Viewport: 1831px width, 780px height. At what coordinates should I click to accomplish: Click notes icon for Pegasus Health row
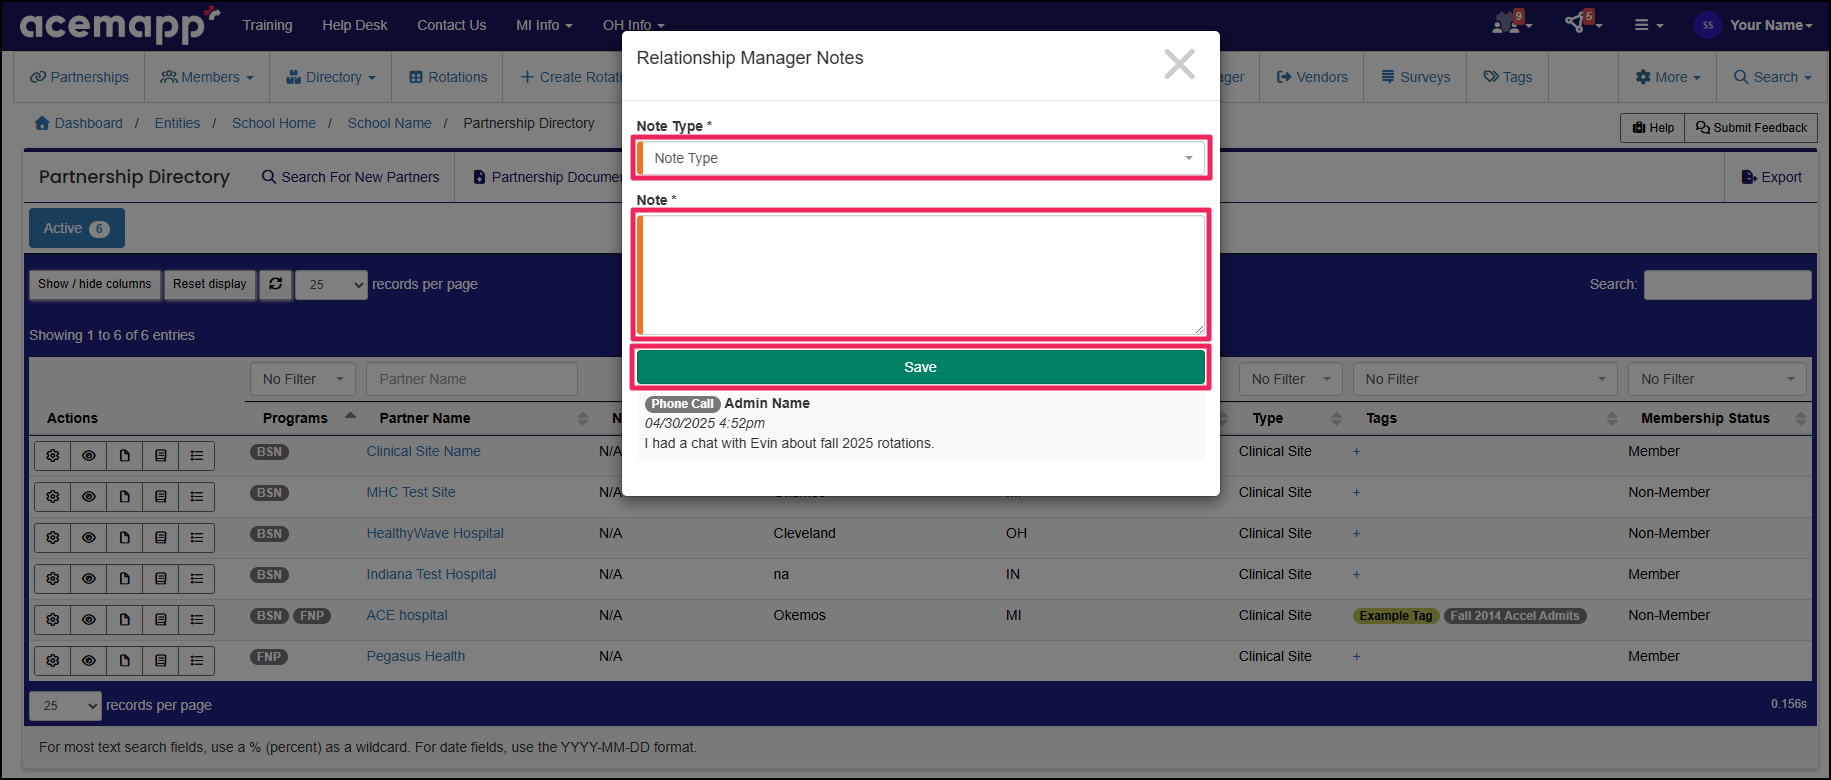[161, 661]
